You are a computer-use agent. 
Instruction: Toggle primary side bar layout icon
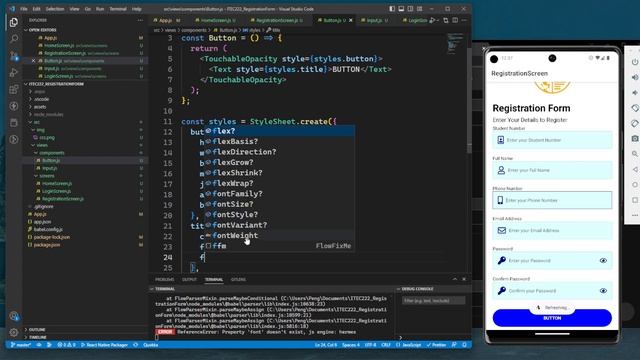(392, 9)
